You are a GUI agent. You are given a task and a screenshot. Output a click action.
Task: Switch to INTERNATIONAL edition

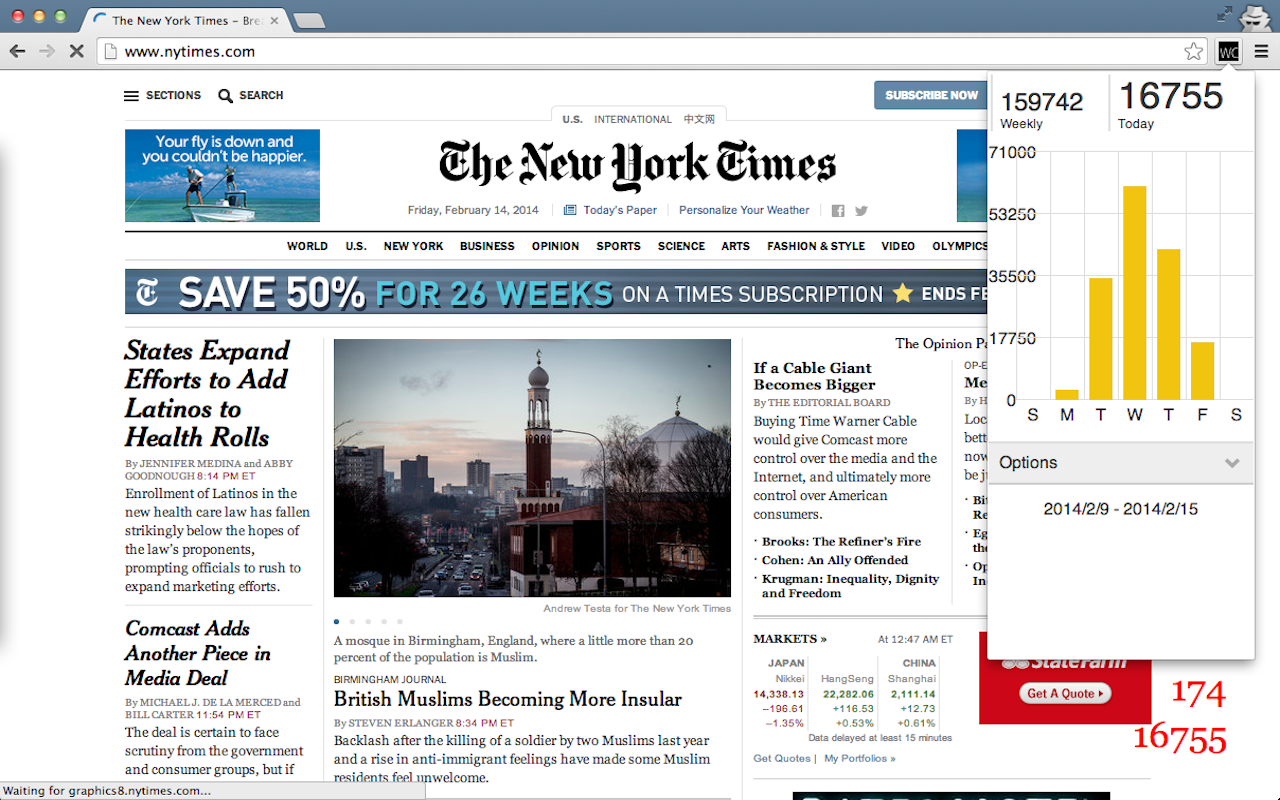pyautogui.click(x=633, y=119)
